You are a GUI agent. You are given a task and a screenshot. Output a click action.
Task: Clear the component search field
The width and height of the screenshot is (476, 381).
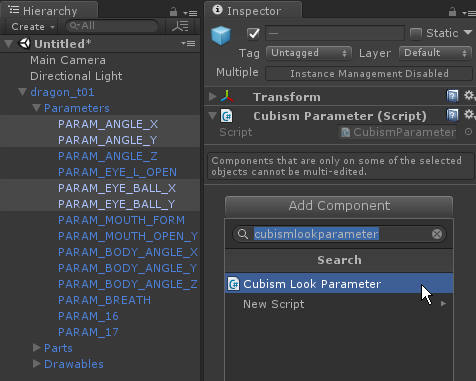click(x=437, y=234)
